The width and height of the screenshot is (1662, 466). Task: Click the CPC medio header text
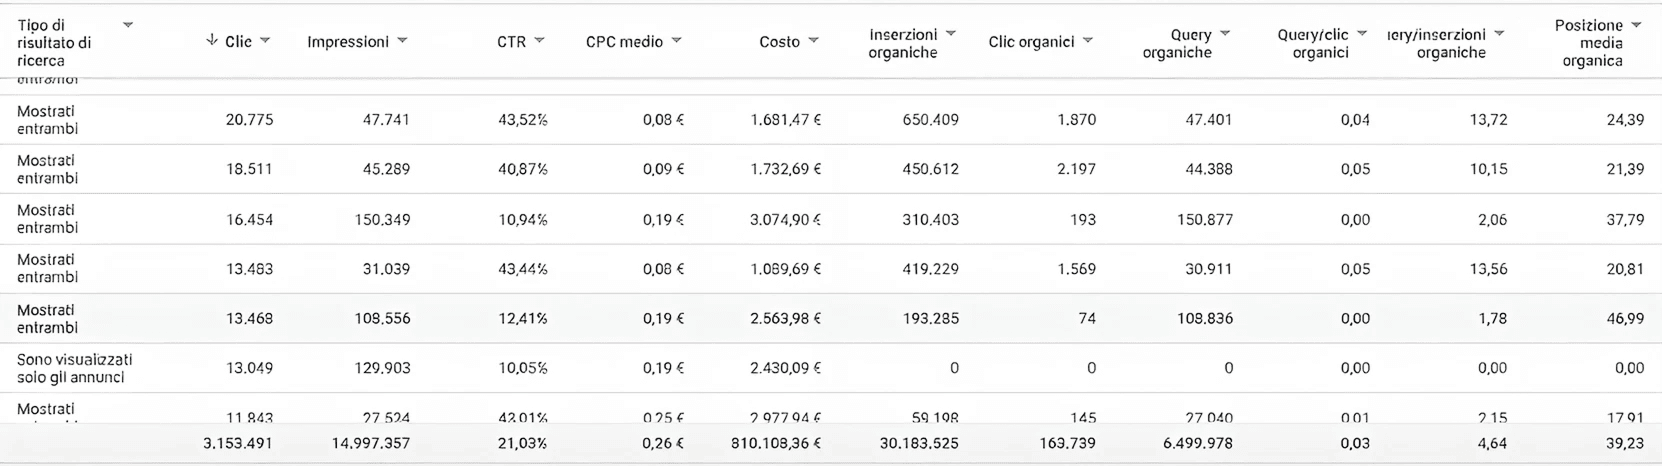(x=624, y=42)
